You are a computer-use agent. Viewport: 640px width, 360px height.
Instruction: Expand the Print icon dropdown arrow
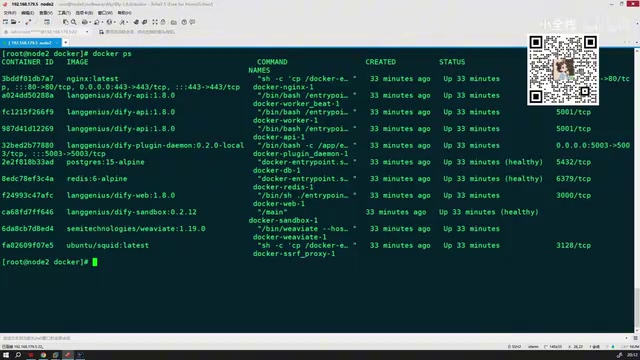pyautogui.click(x=90, y=22)
